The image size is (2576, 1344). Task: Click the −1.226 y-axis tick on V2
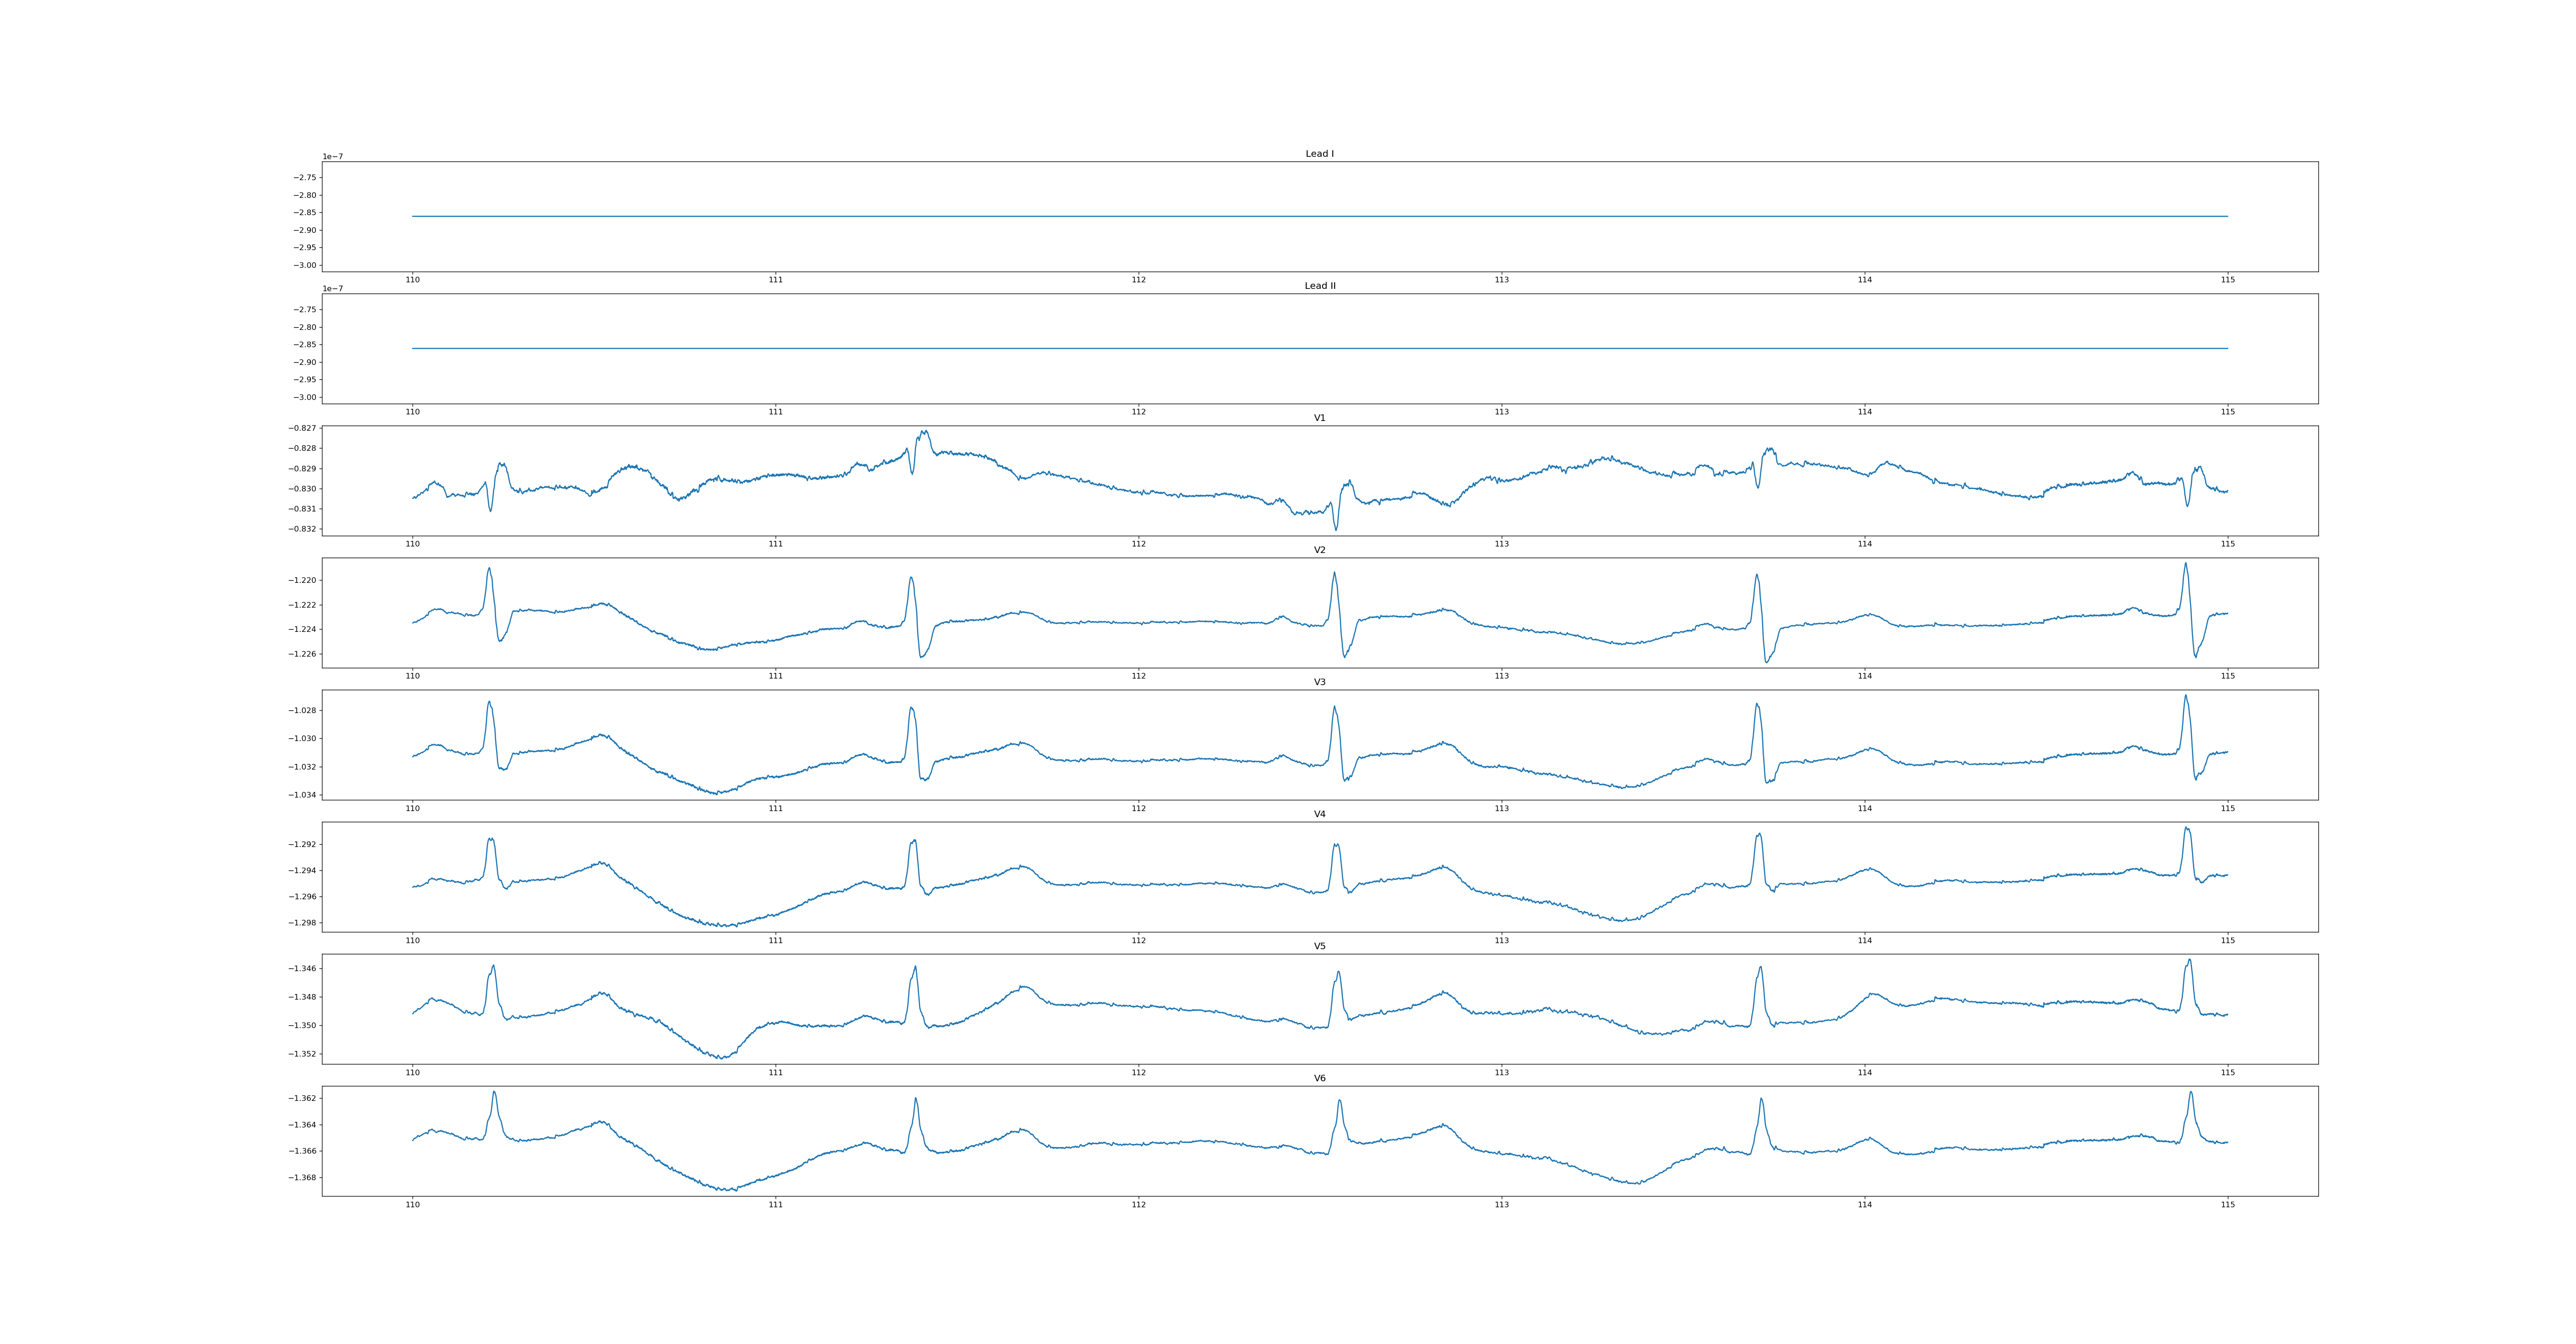pos(302,654)
